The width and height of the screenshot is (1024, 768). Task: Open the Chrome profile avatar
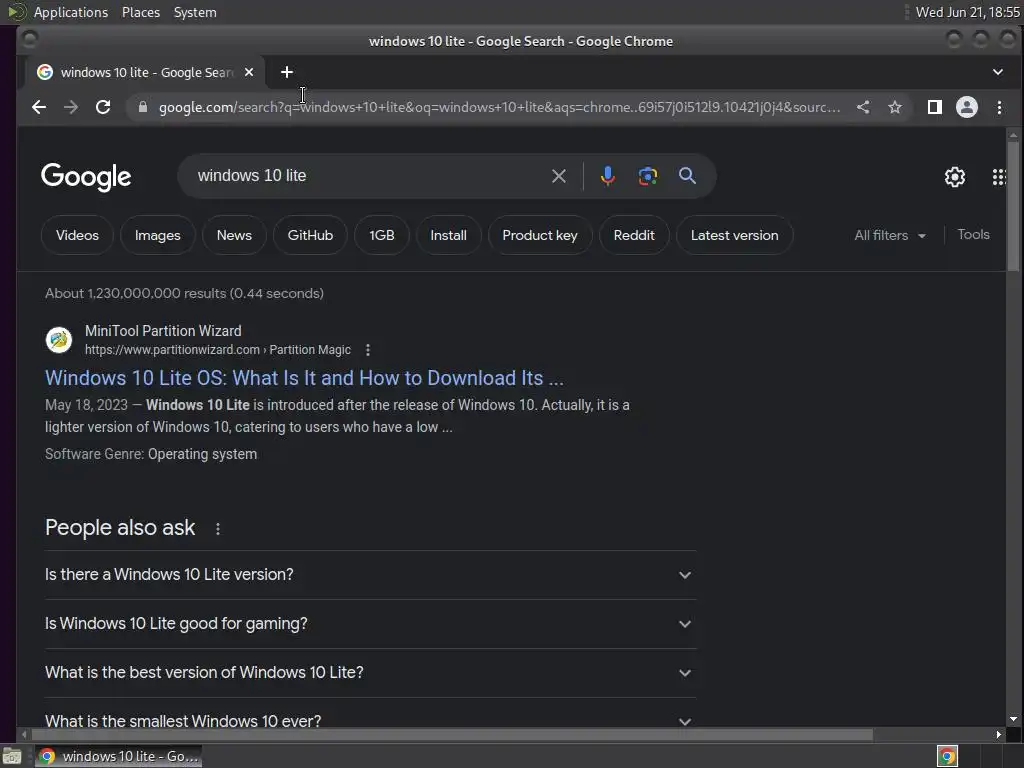click(967, 107)
